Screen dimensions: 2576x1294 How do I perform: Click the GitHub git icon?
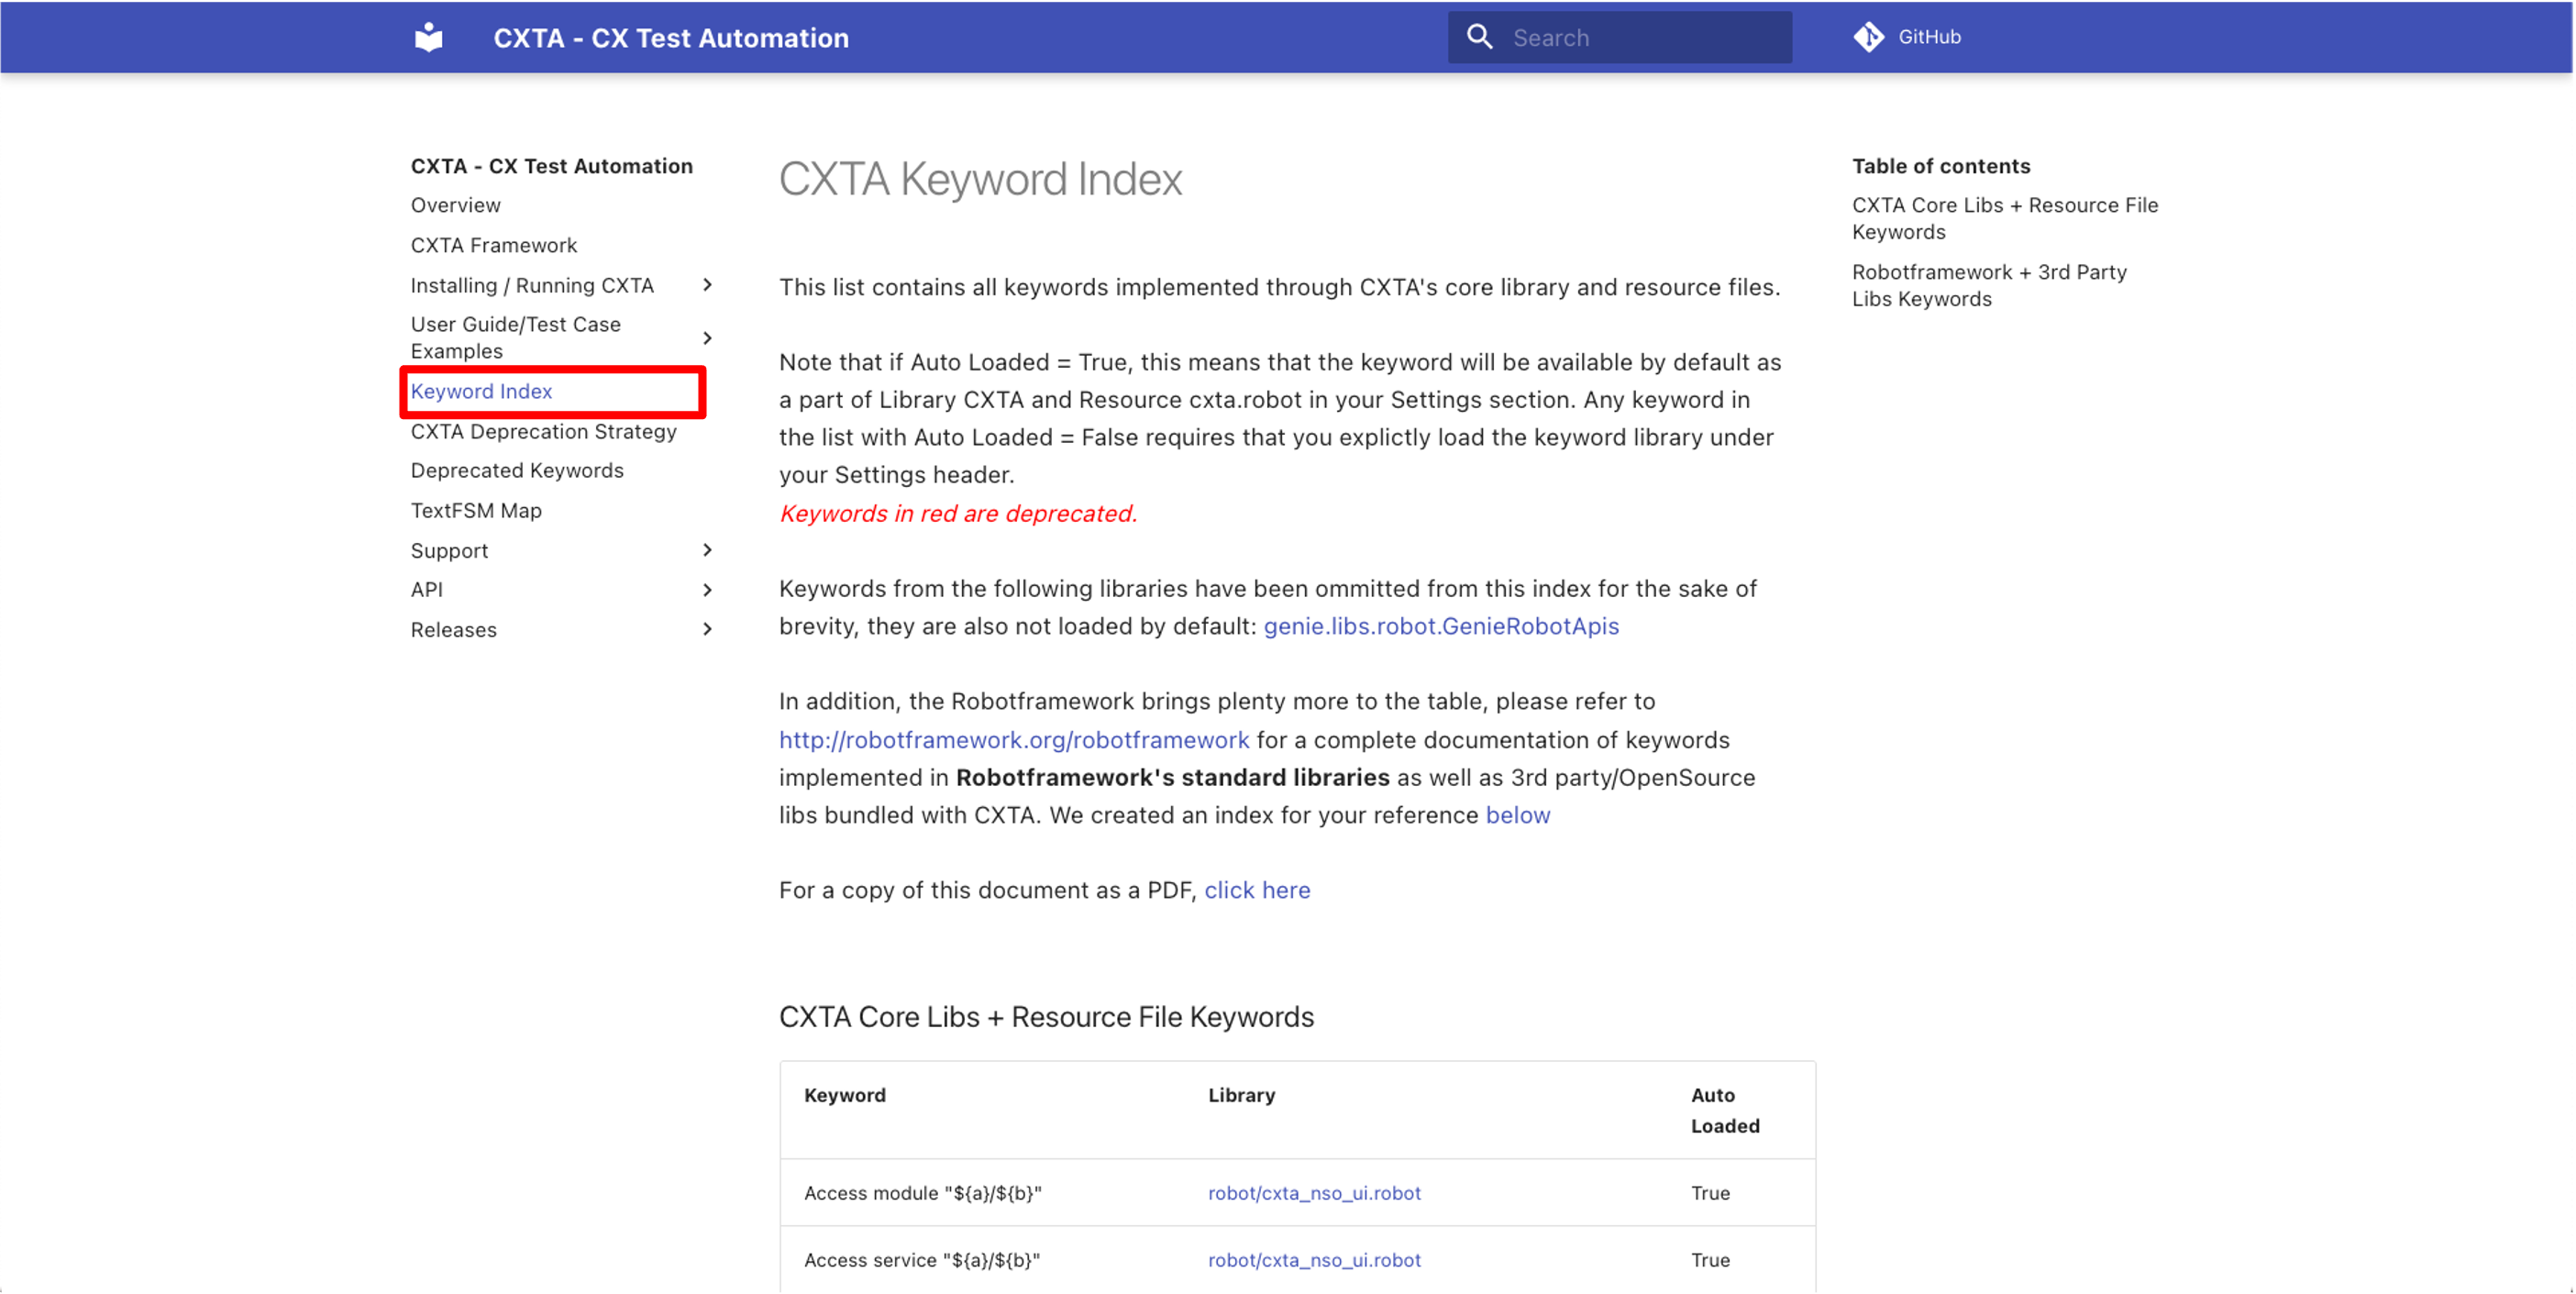pyautogui.click(x=1868, y=37)
